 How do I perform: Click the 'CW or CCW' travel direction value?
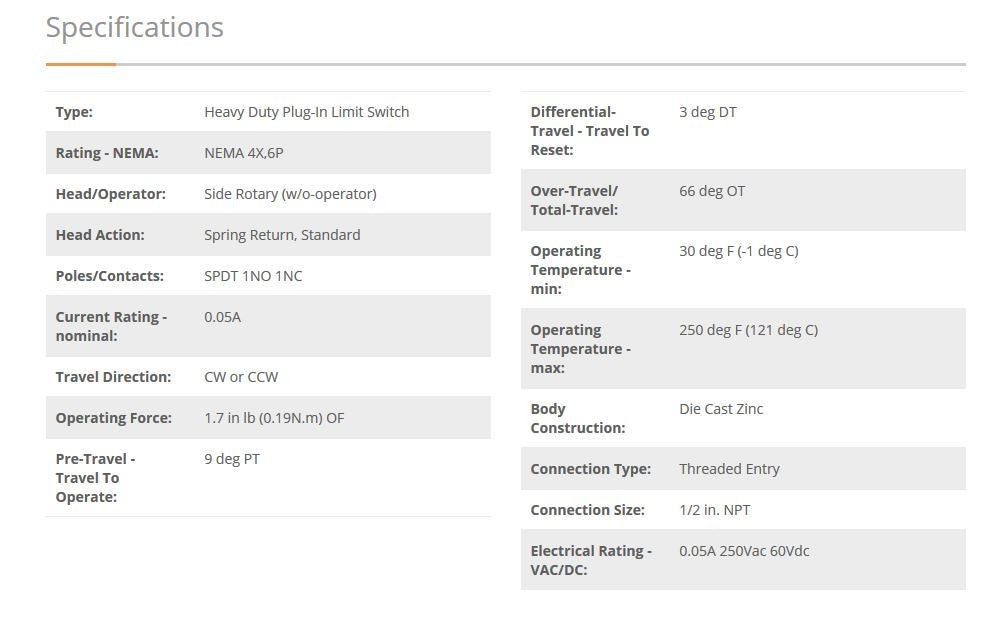point(241,377)
